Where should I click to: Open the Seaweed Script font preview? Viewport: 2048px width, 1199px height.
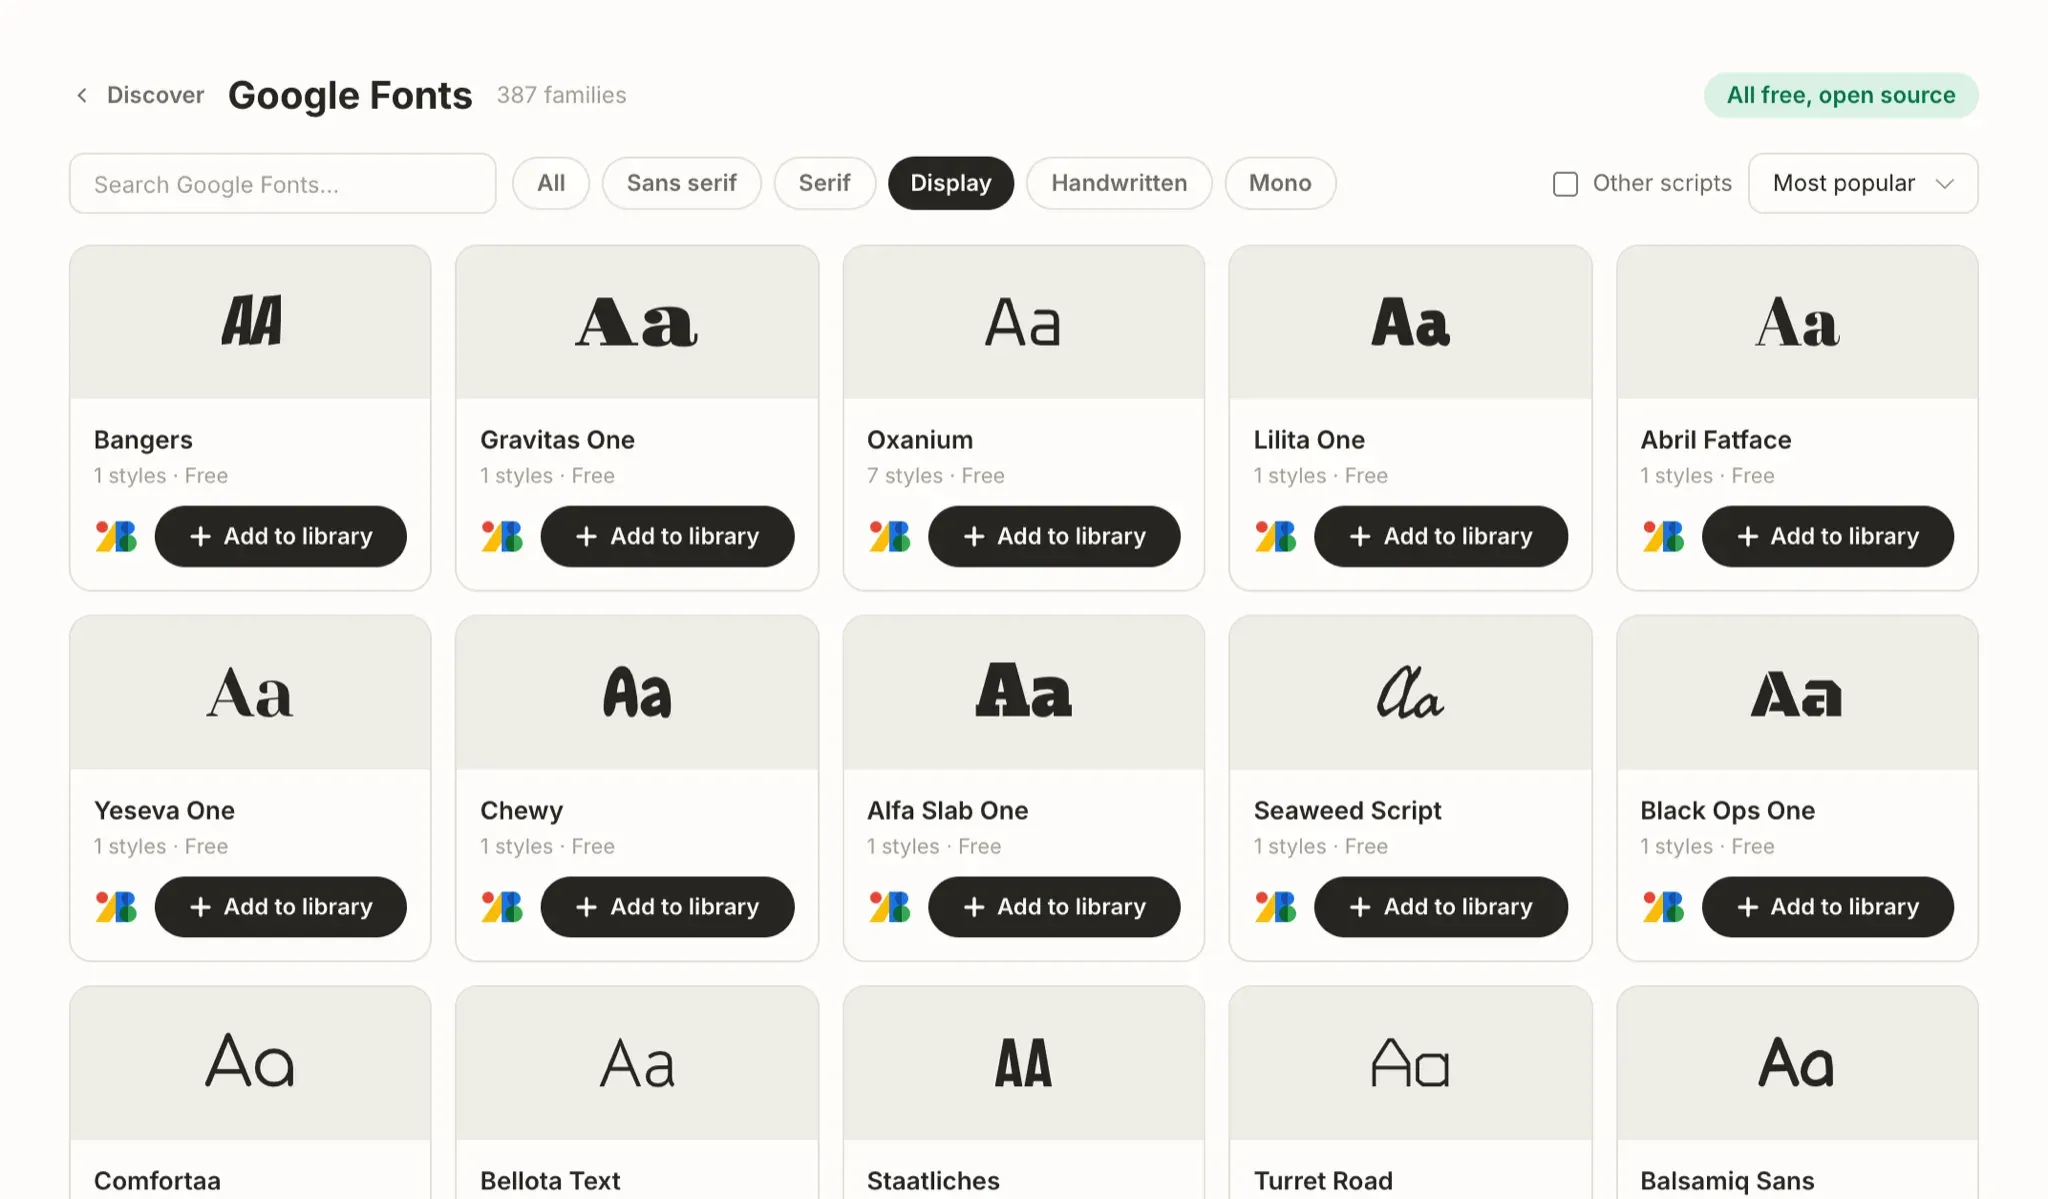coord(1410,693)
